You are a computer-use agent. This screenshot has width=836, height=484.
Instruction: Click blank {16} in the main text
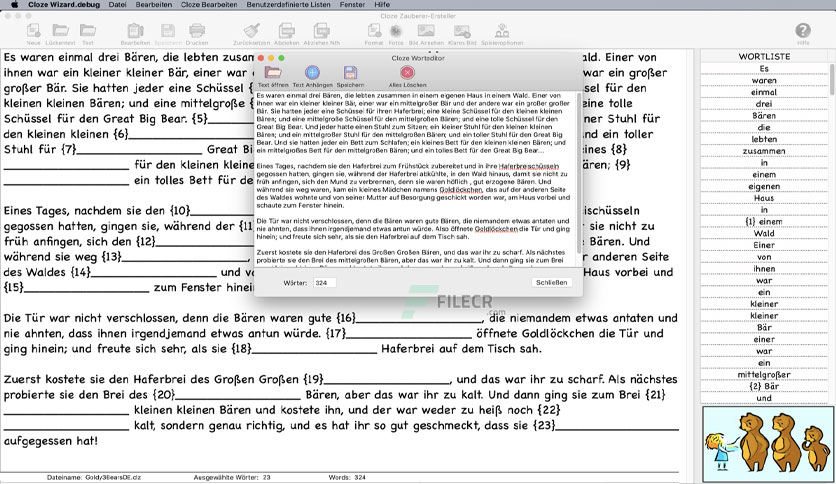(x=410, y=318)
